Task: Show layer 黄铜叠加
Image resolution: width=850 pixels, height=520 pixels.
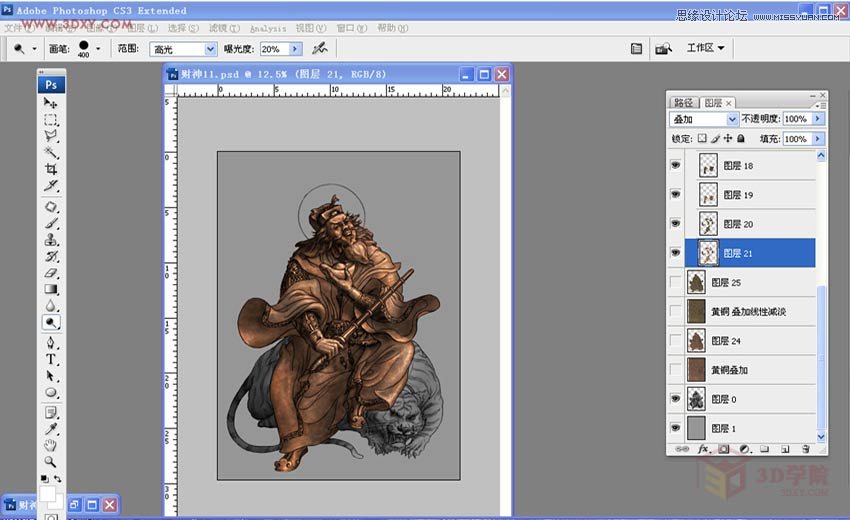Action: pos(675,370)
